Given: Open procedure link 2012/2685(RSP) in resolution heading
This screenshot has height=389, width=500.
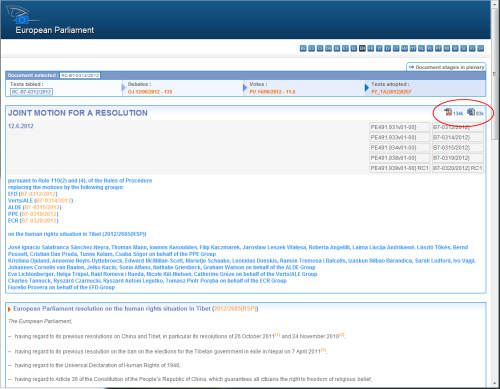Looking at the screenshot, I should point(235,309).
